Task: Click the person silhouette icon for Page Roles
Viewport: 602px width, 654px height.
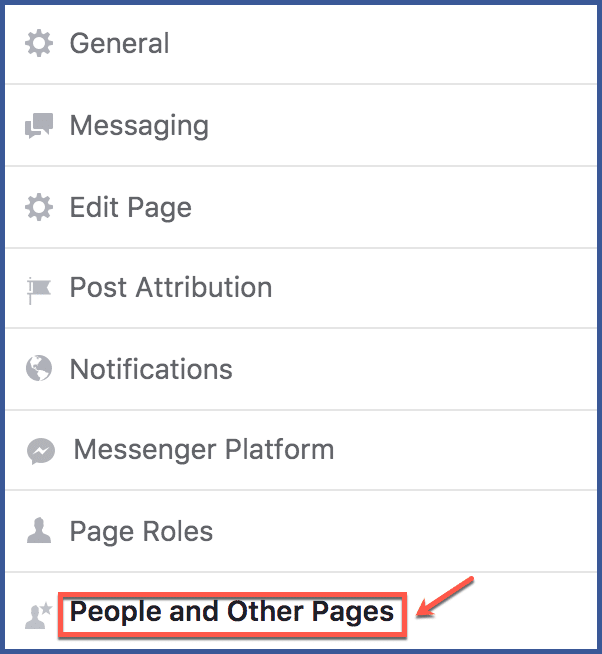Action: tap(39, 531)
